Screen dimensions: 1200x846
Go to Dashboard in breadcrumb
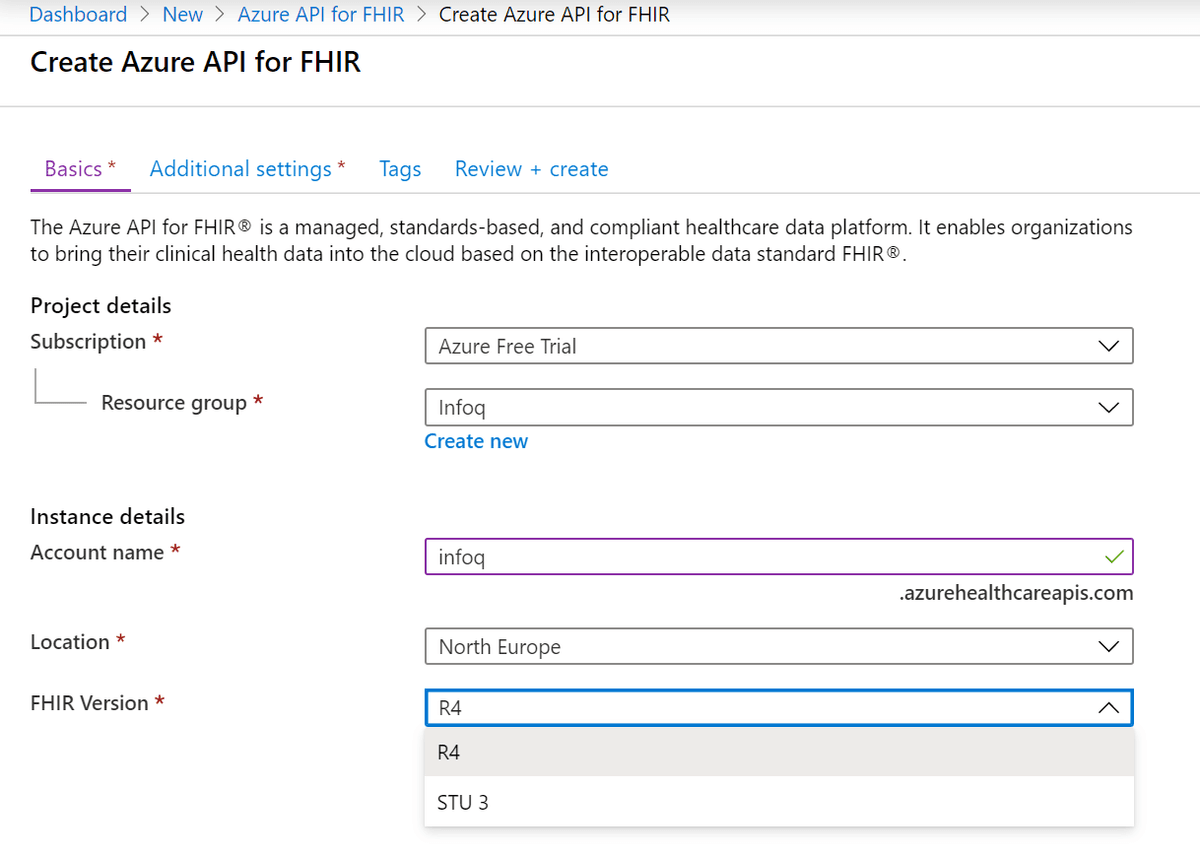pyautogui.click(x=78, y=14)
